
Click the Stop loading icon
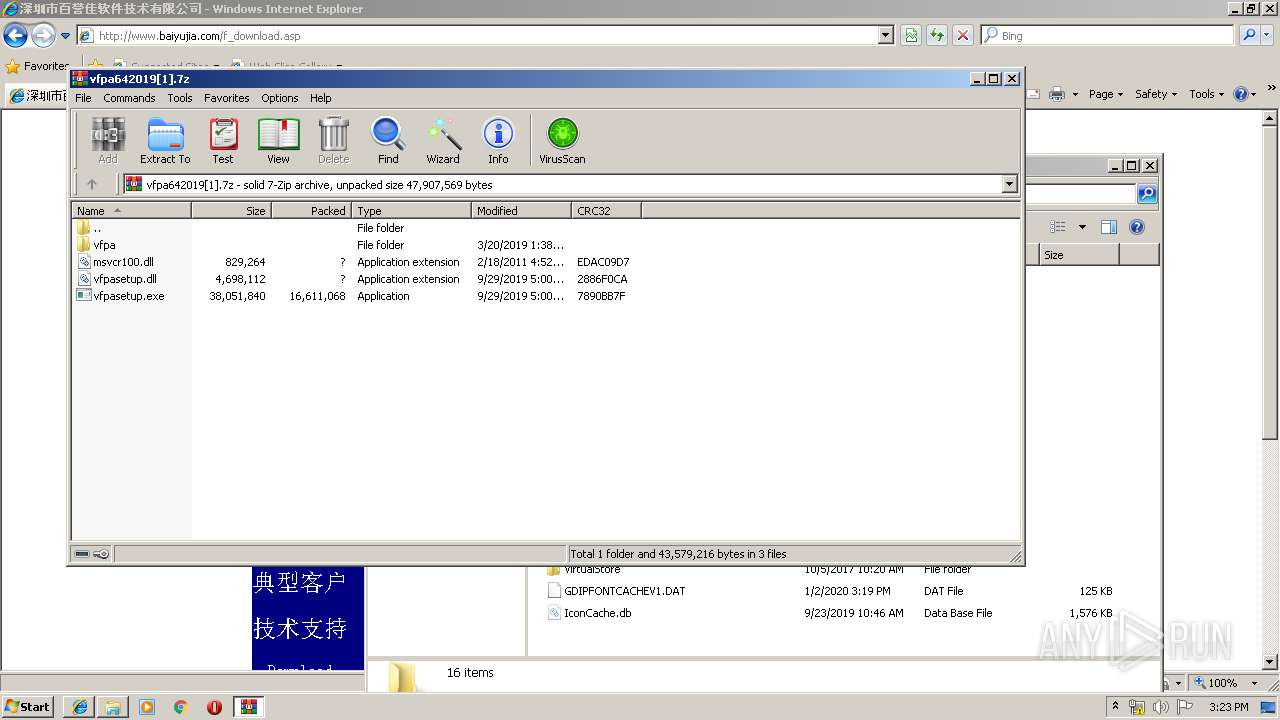pyautogui.click(x=962, y=35)
